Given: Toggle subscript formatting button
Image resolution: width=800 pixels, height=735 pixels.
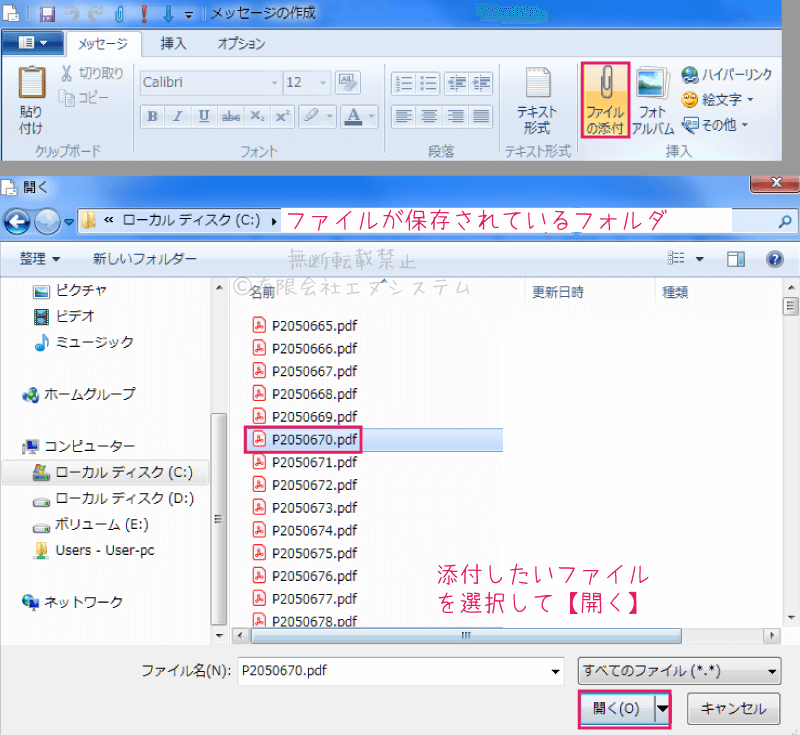Looking at the screenshot, I should click(x=257, y=117).
